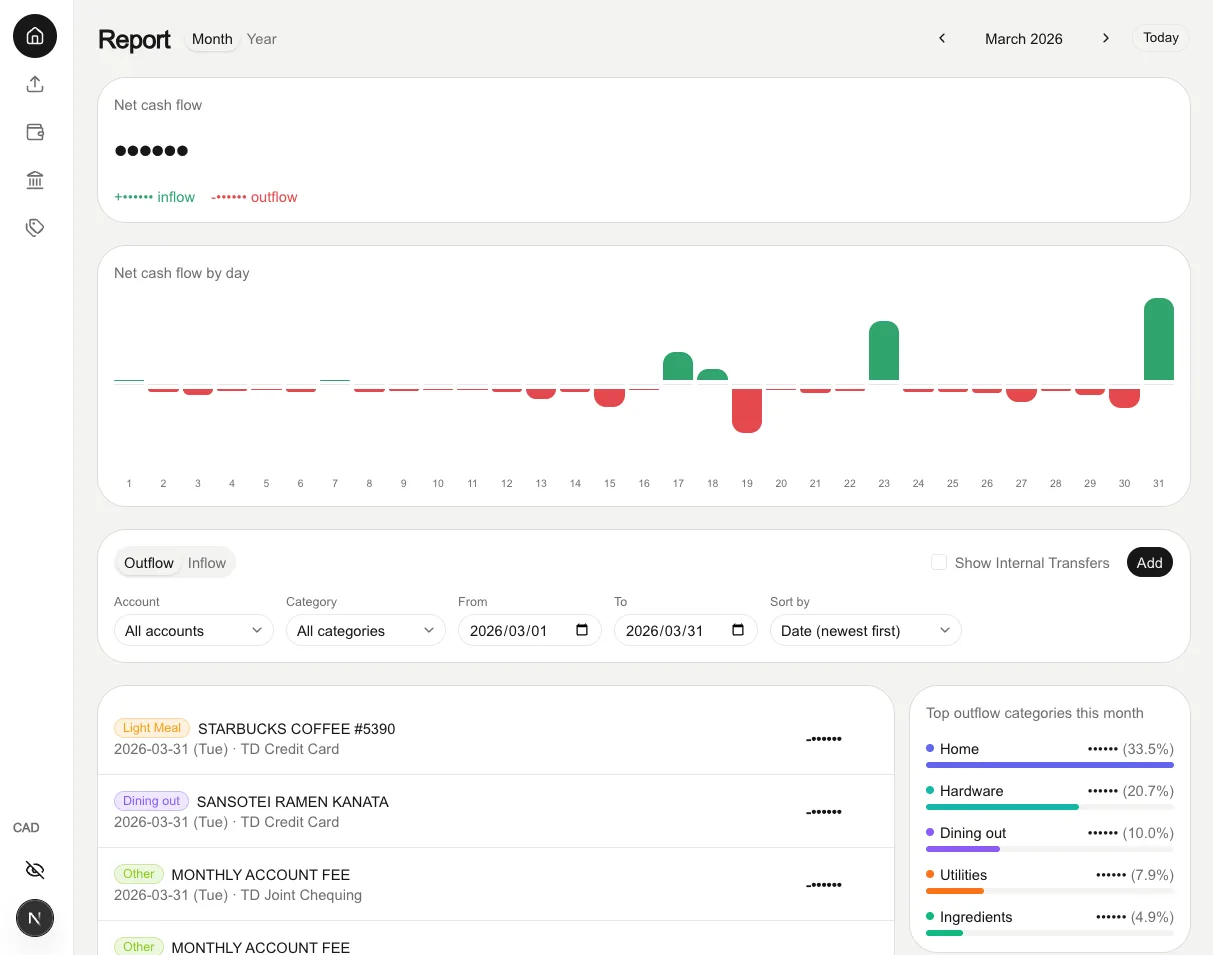Click the red bar for day 15
Screen dimensions: 1213x955
point(610,397)
